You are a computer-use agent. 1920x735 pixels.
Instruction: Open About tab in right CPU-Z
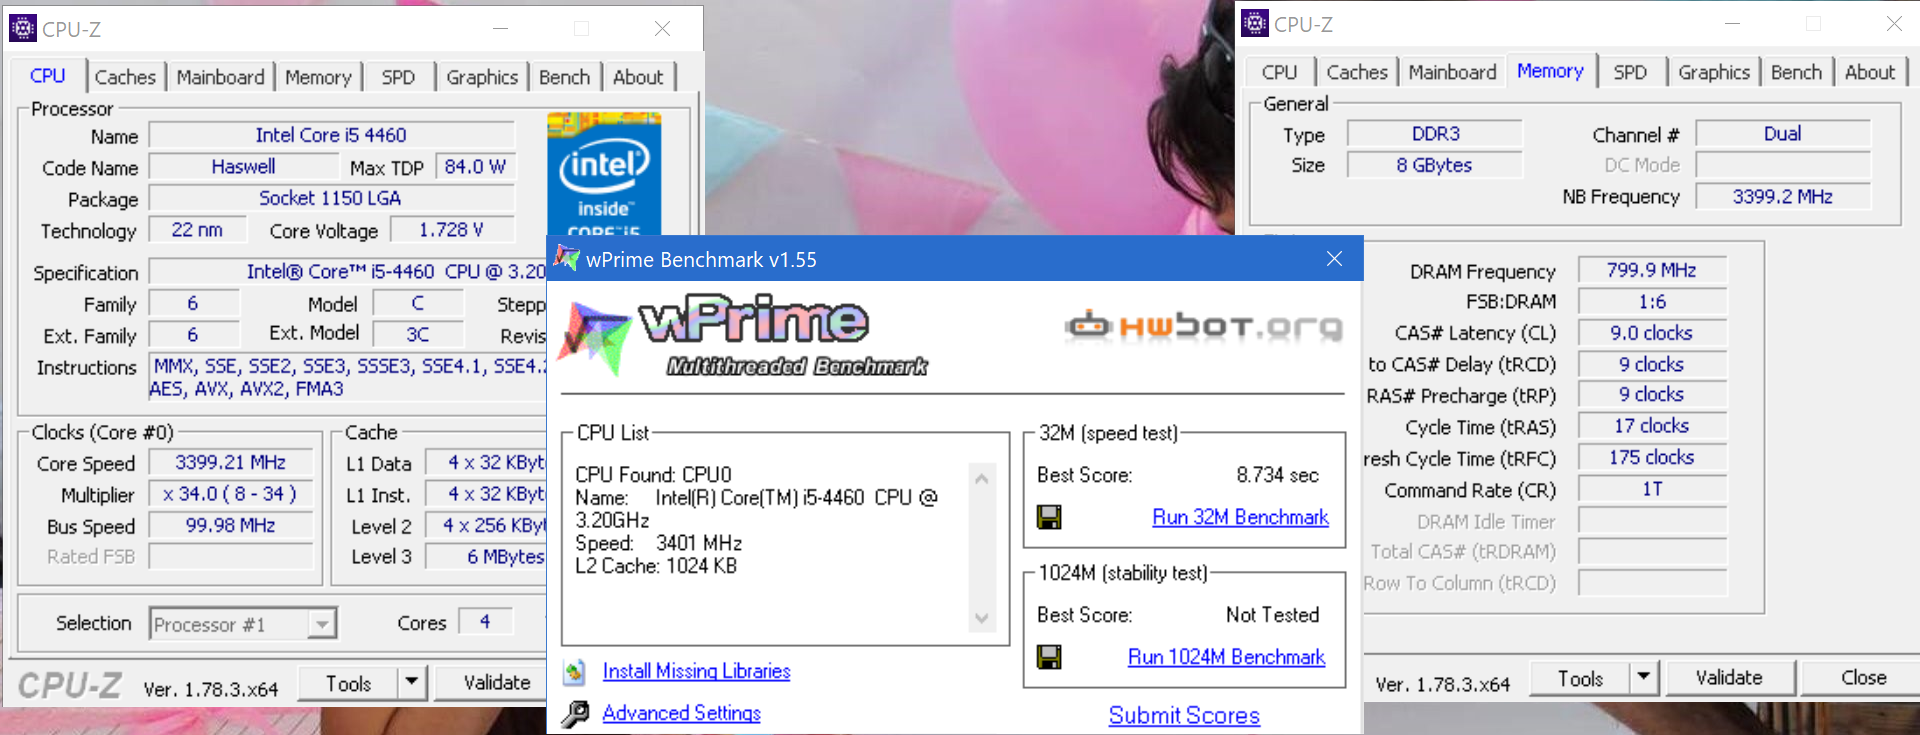[1870, 72]
